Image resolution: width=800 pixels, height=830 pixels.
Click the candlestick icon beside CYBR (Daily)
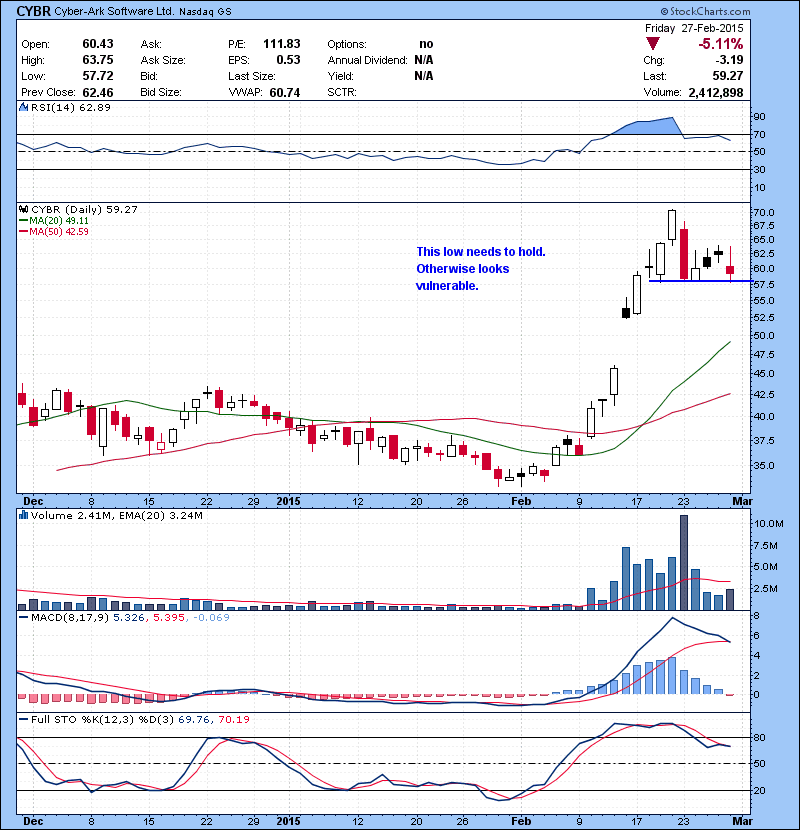[23, 210]
